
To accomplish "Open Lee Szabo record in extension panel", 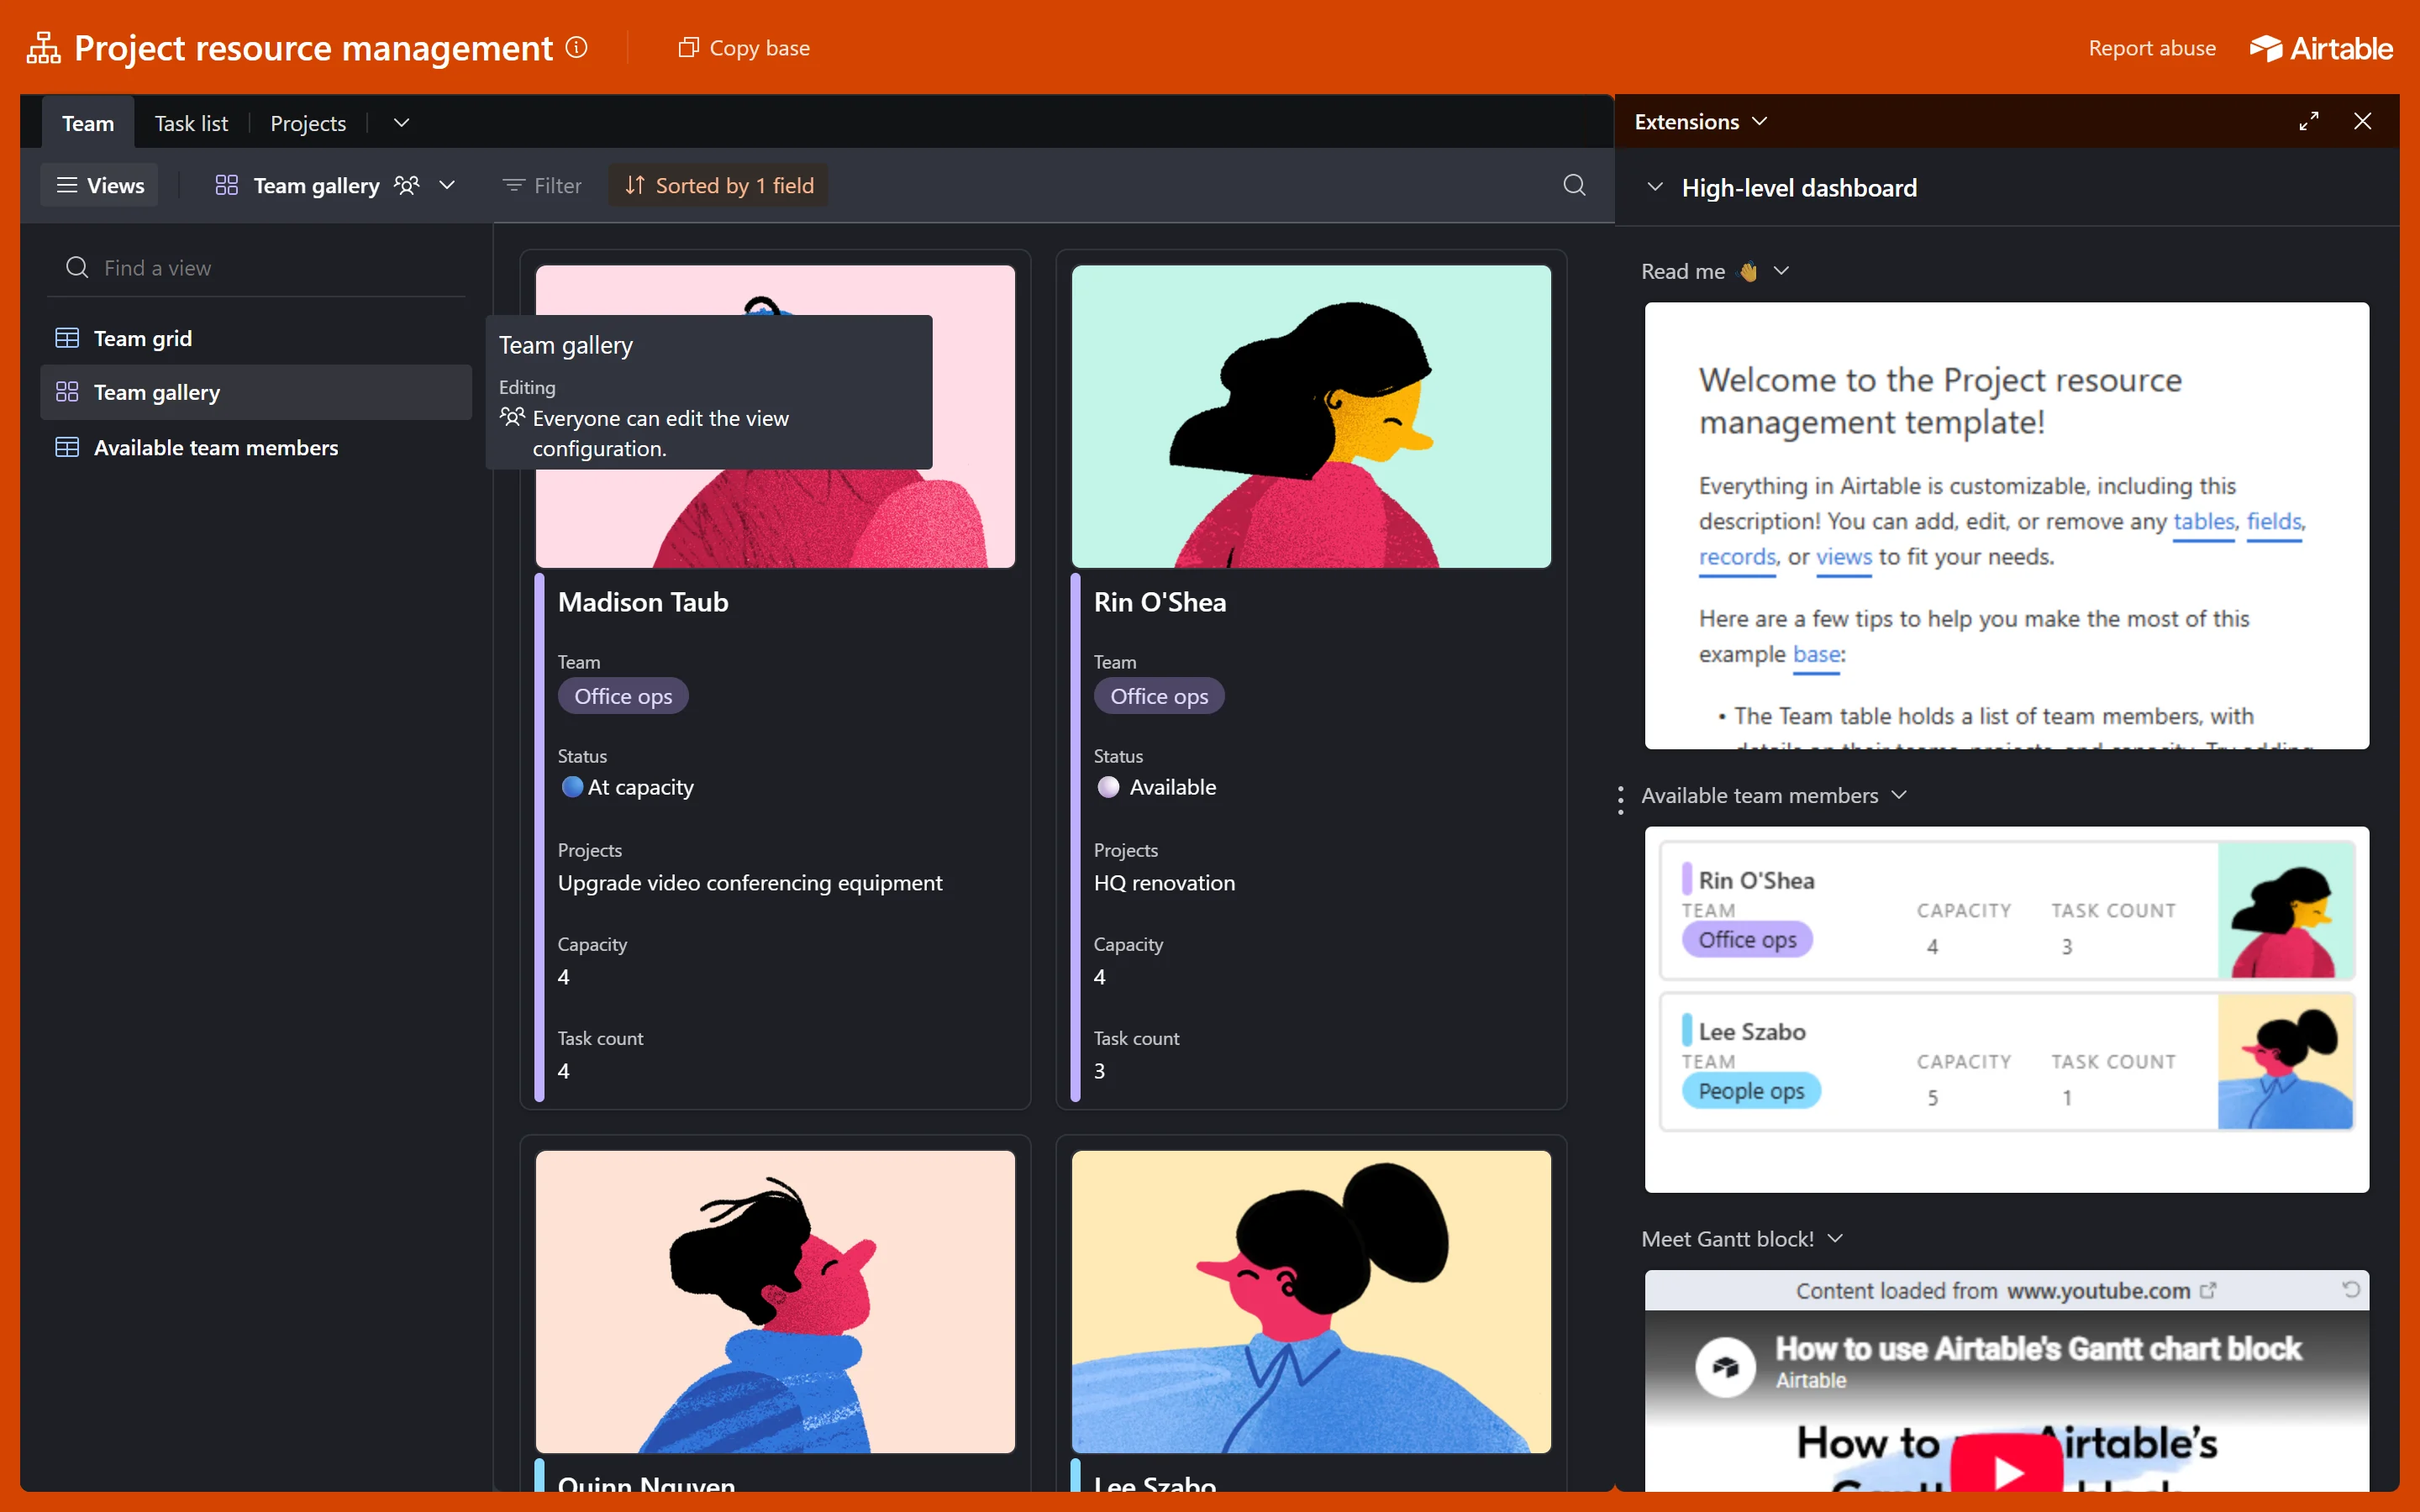I will (2007, 1061).
